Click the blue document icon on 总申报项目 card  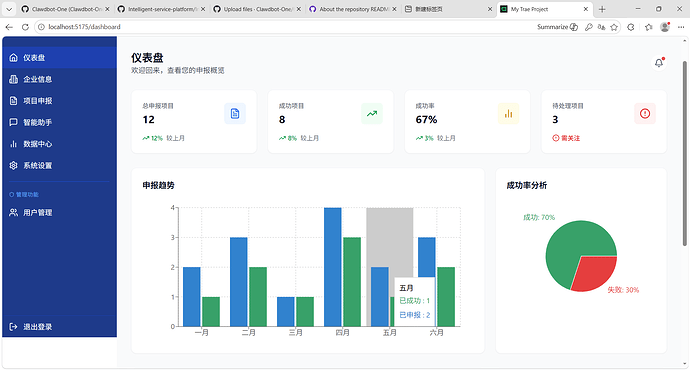(x=235, y=114)
